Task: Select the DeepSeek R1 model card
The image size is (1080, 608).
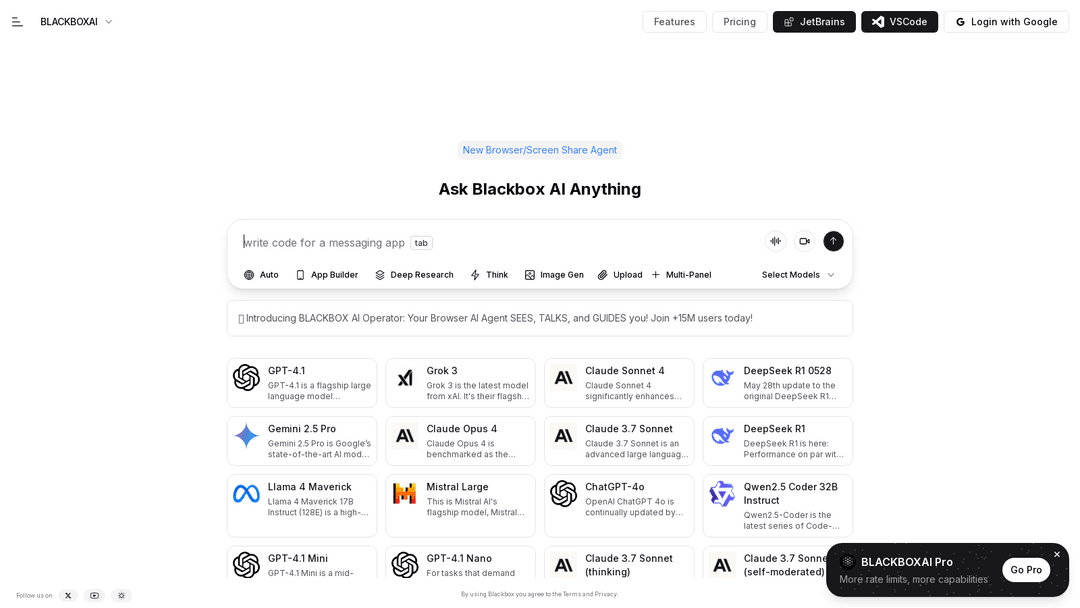Action: coord(778,441)
